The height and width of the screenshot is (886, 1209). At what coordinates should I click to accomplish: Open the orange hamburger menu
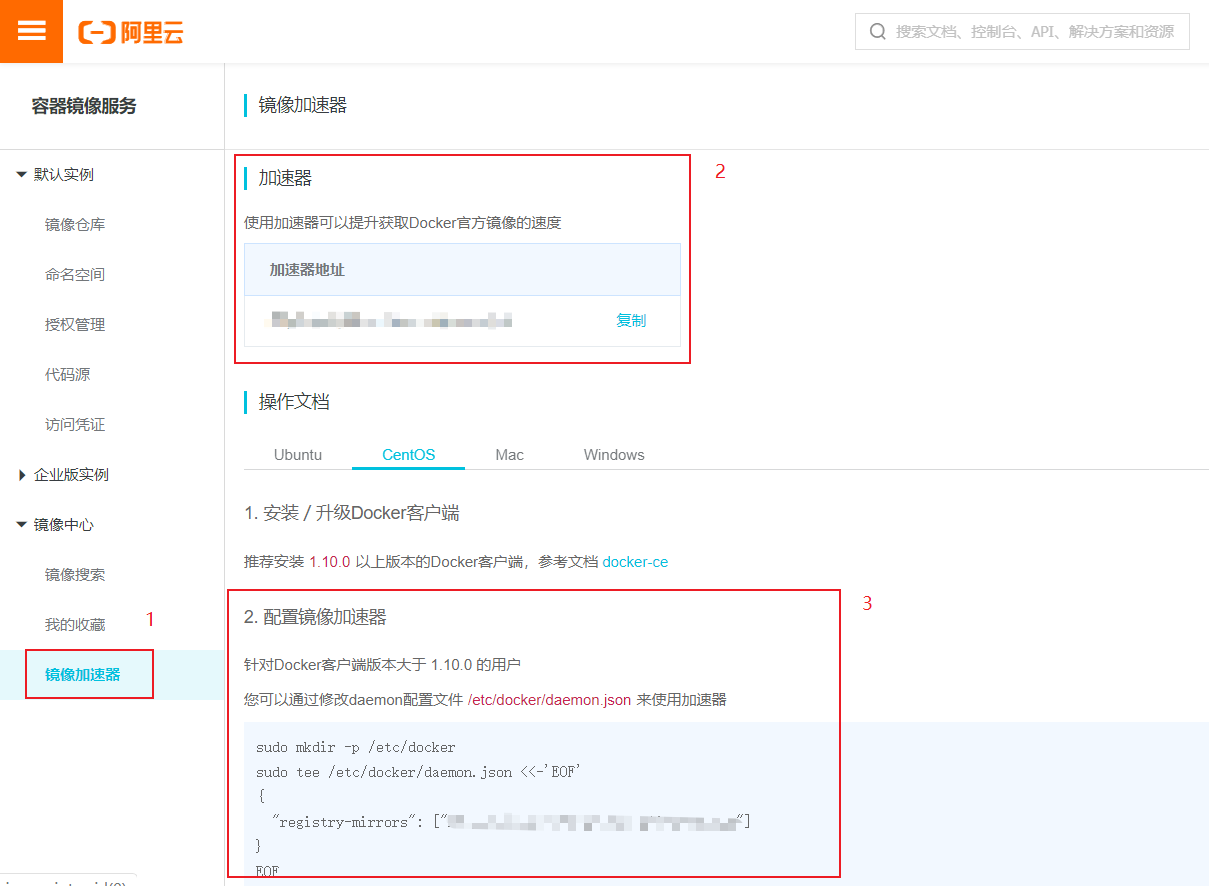(32, 31)
